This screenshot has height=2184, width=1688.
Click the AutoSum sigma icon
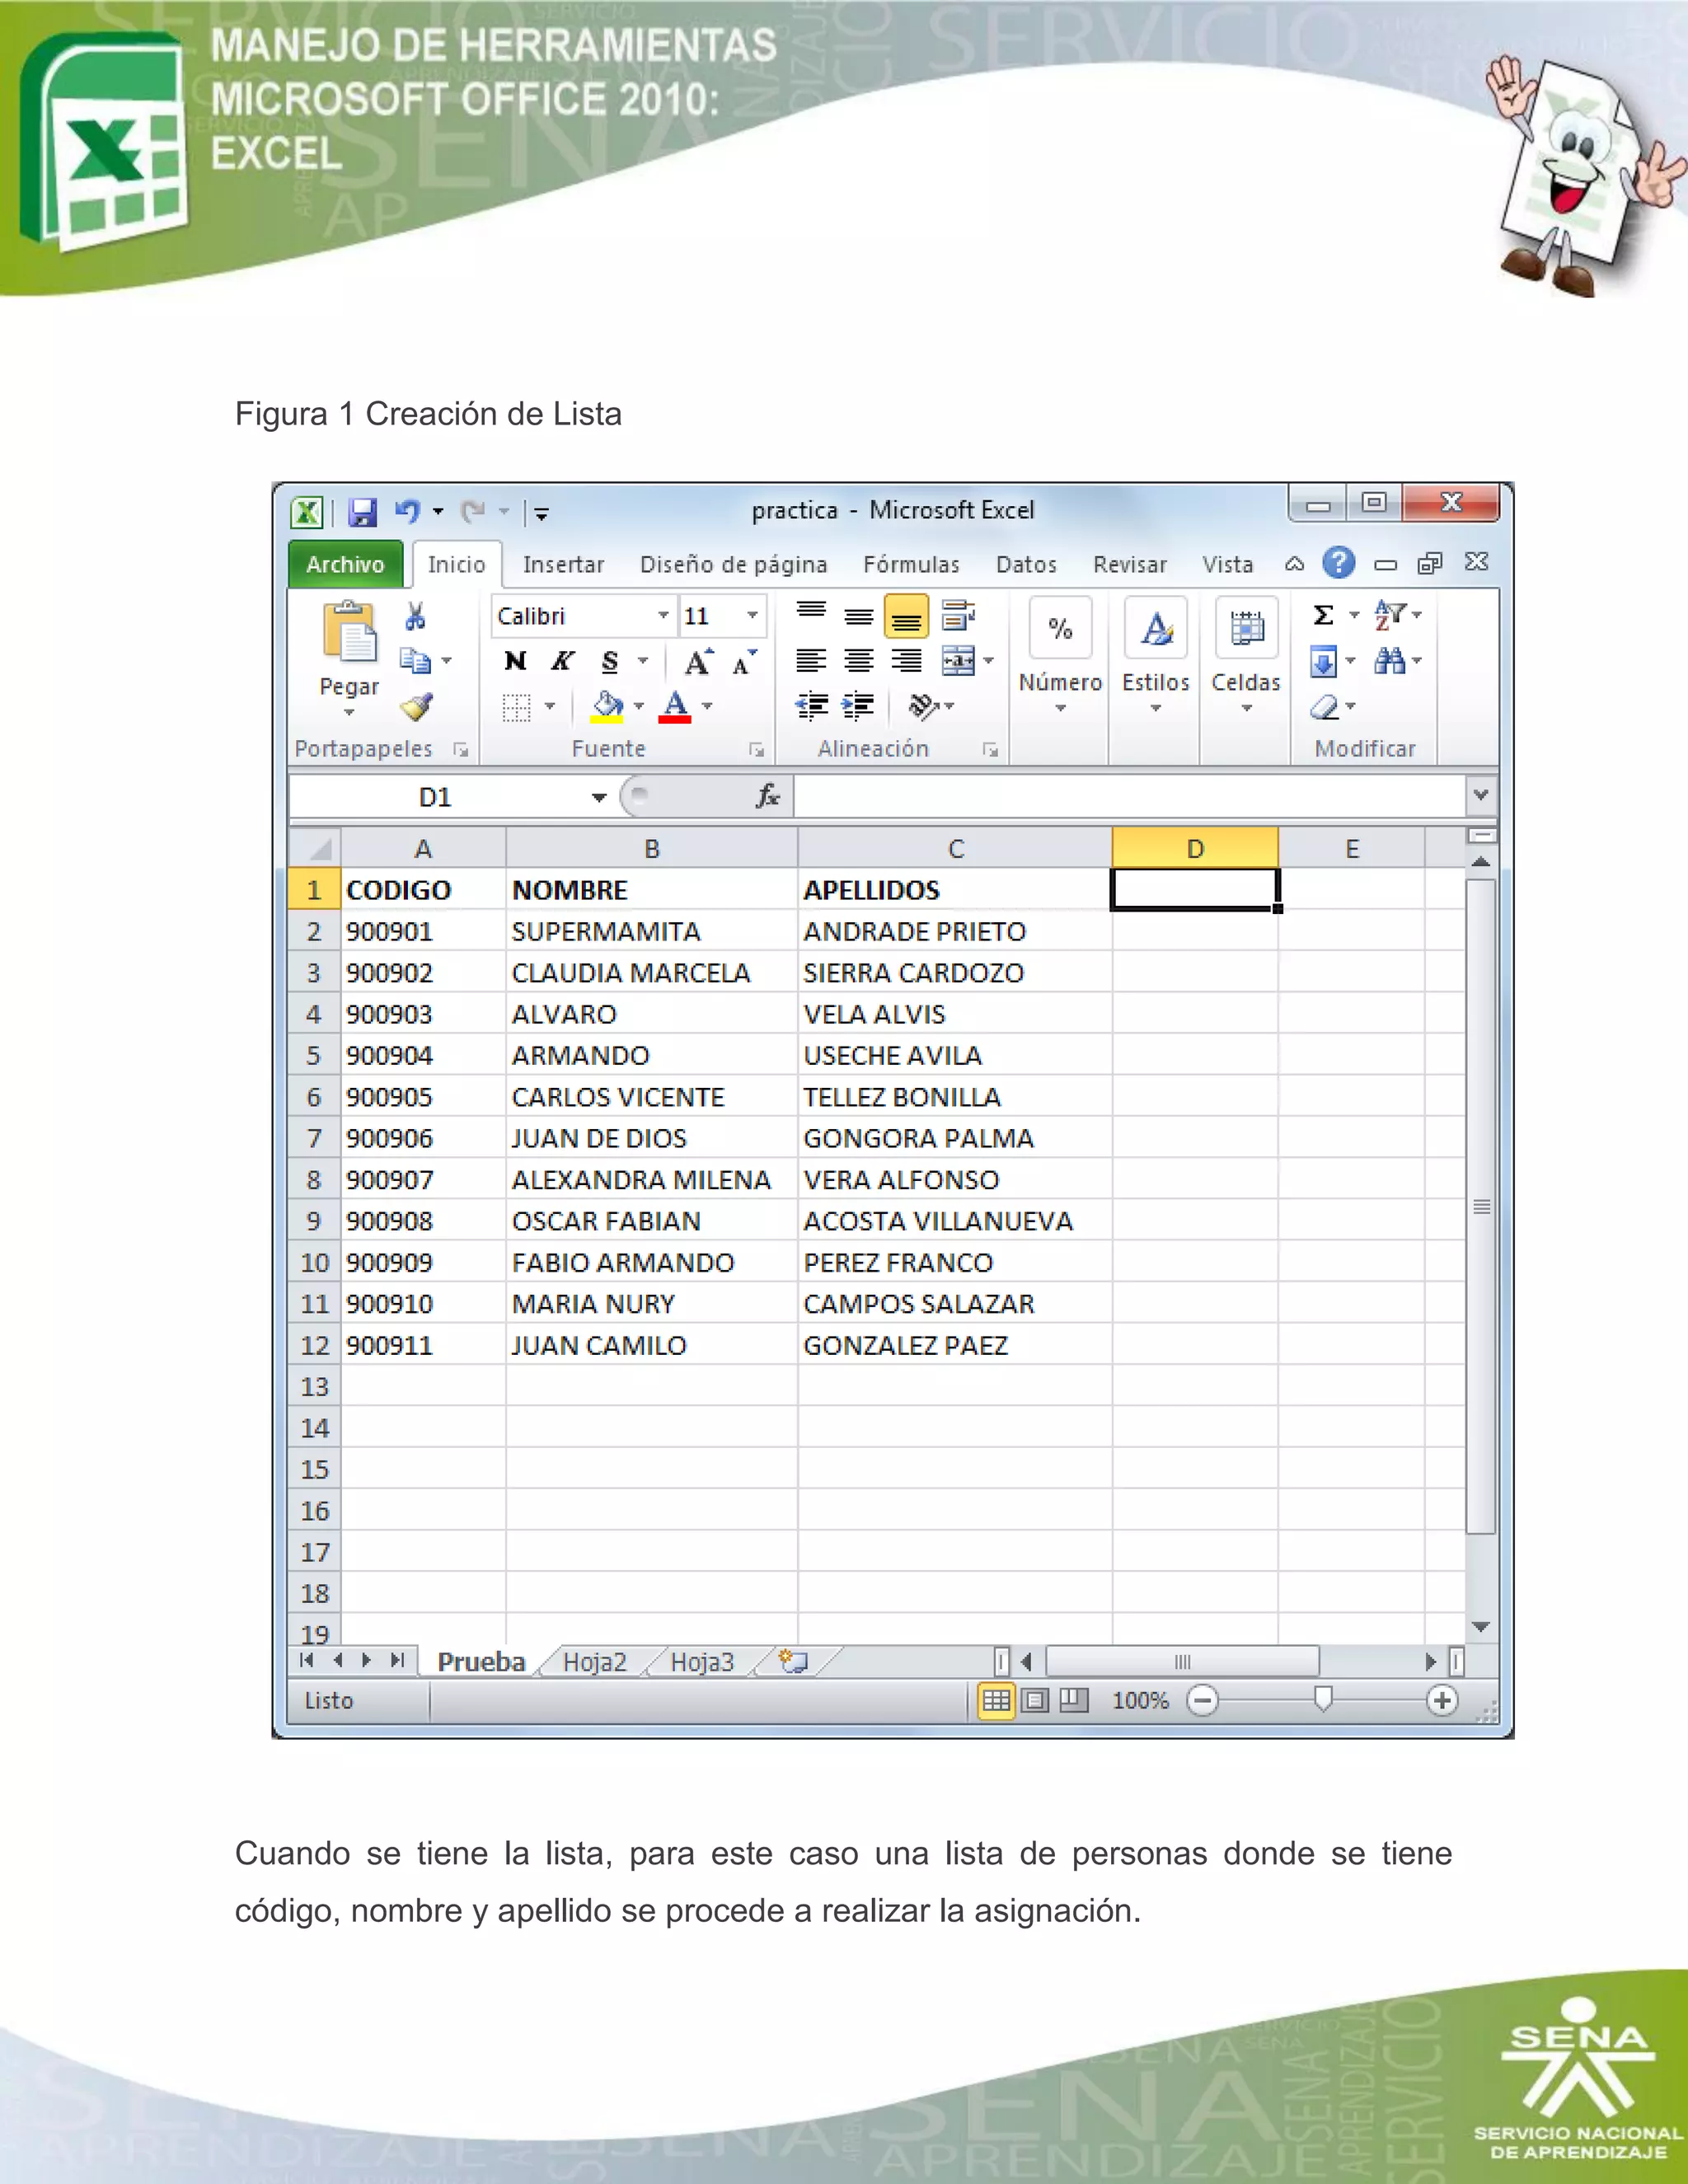click(1323, 615)
